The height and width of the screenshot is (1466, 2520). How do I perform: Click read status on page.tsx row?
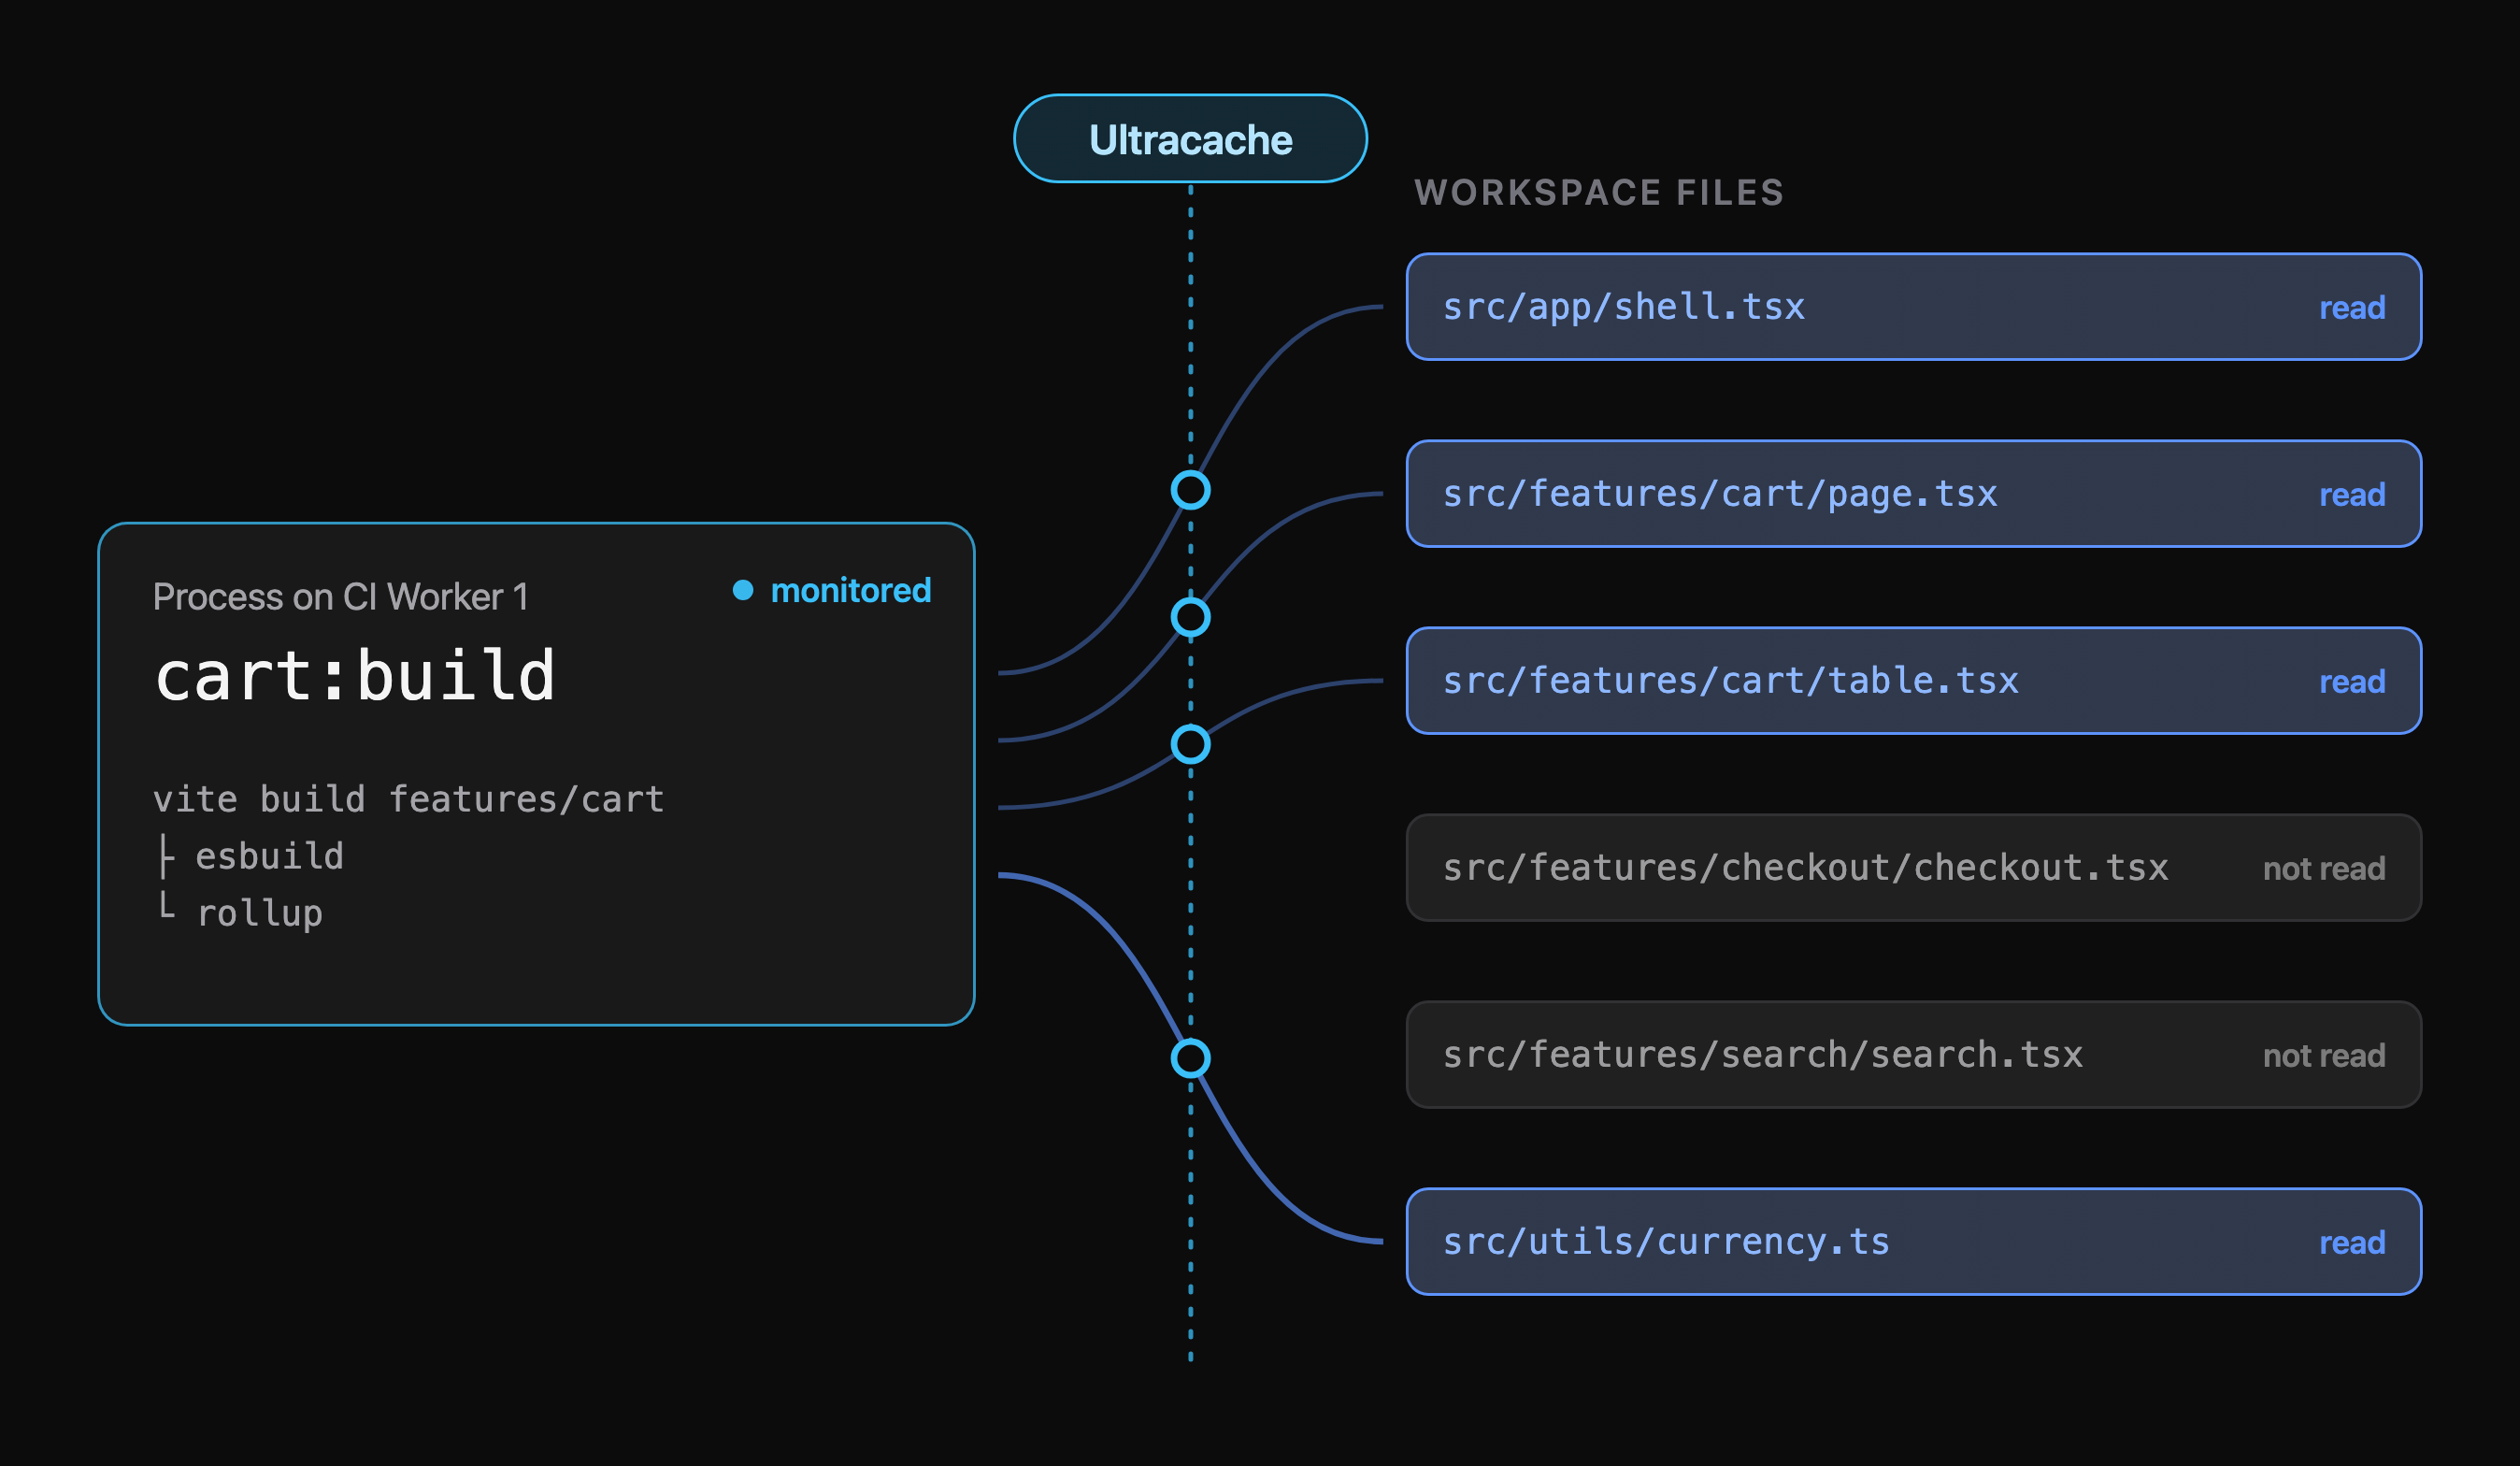[x=2352, y=495]
